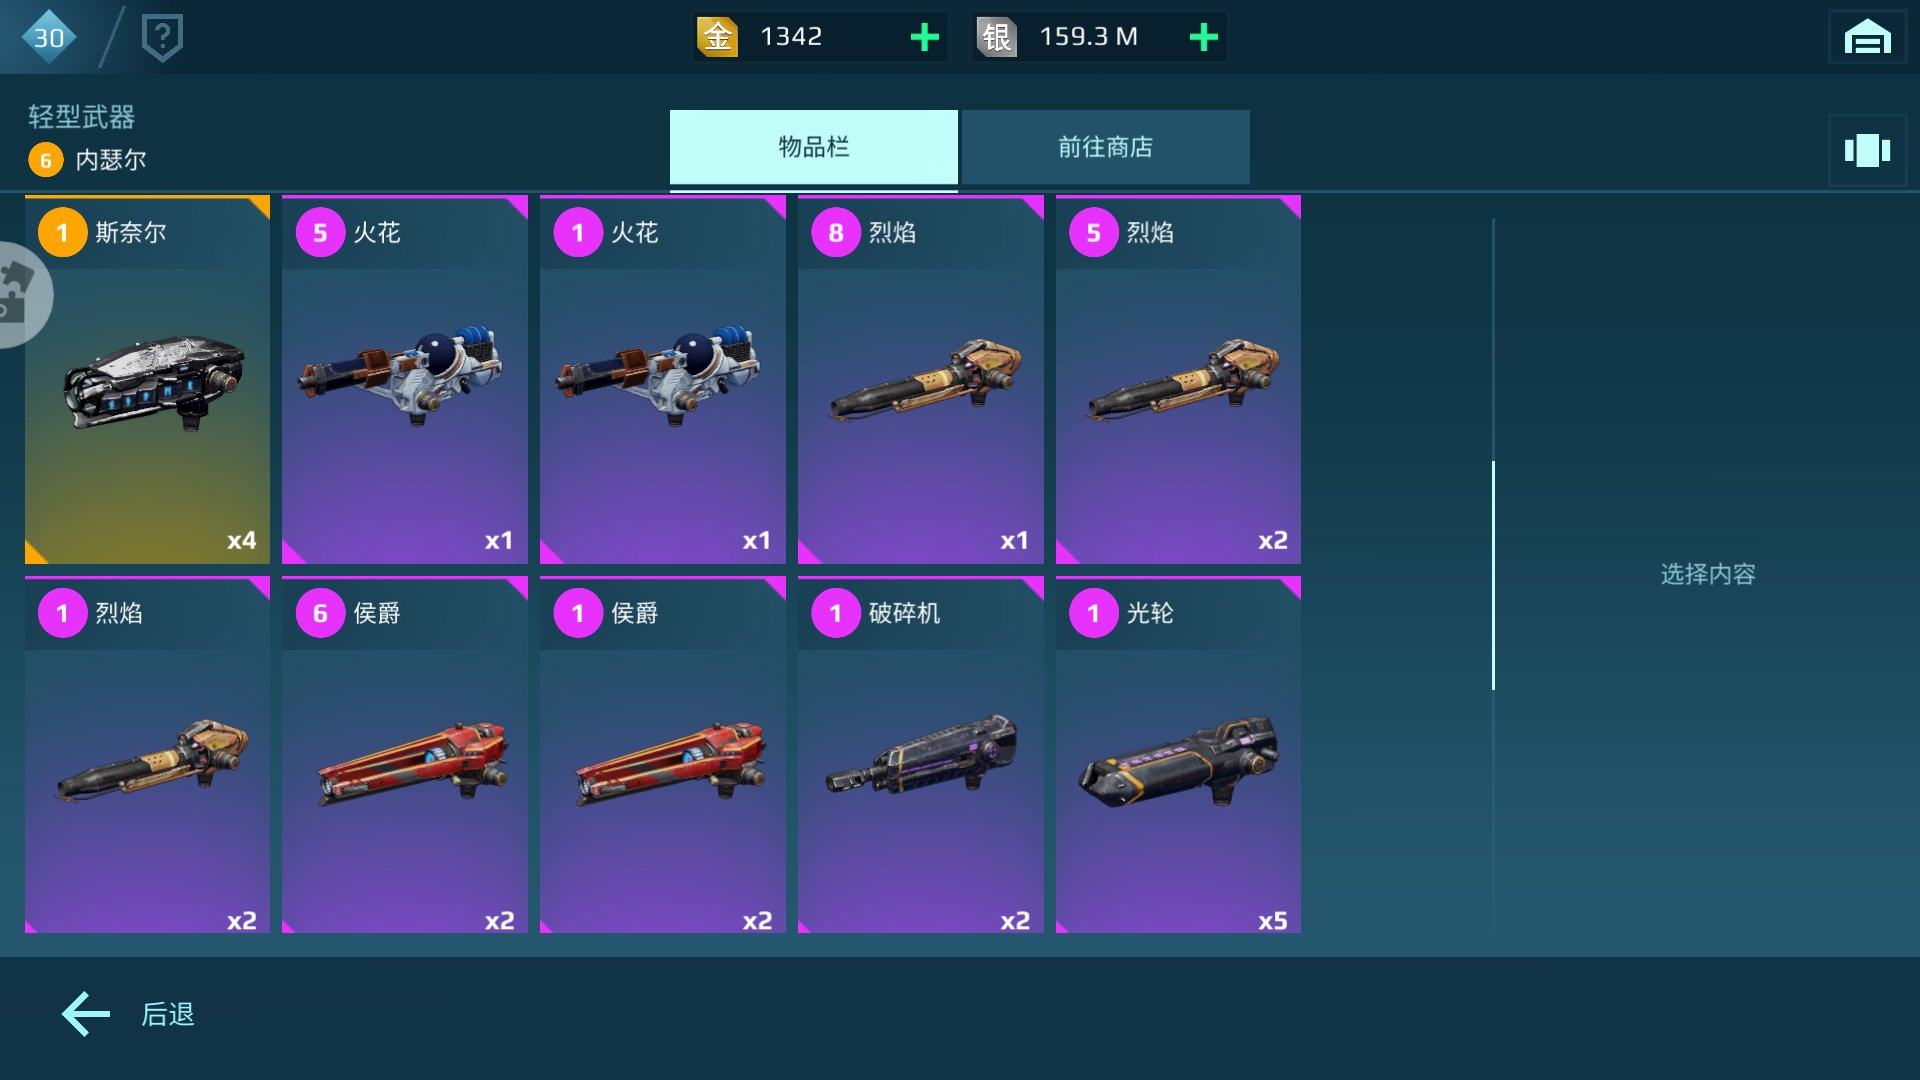Click the hangar home icon
1920x1080 pixels.
[x=1867, y=37]
